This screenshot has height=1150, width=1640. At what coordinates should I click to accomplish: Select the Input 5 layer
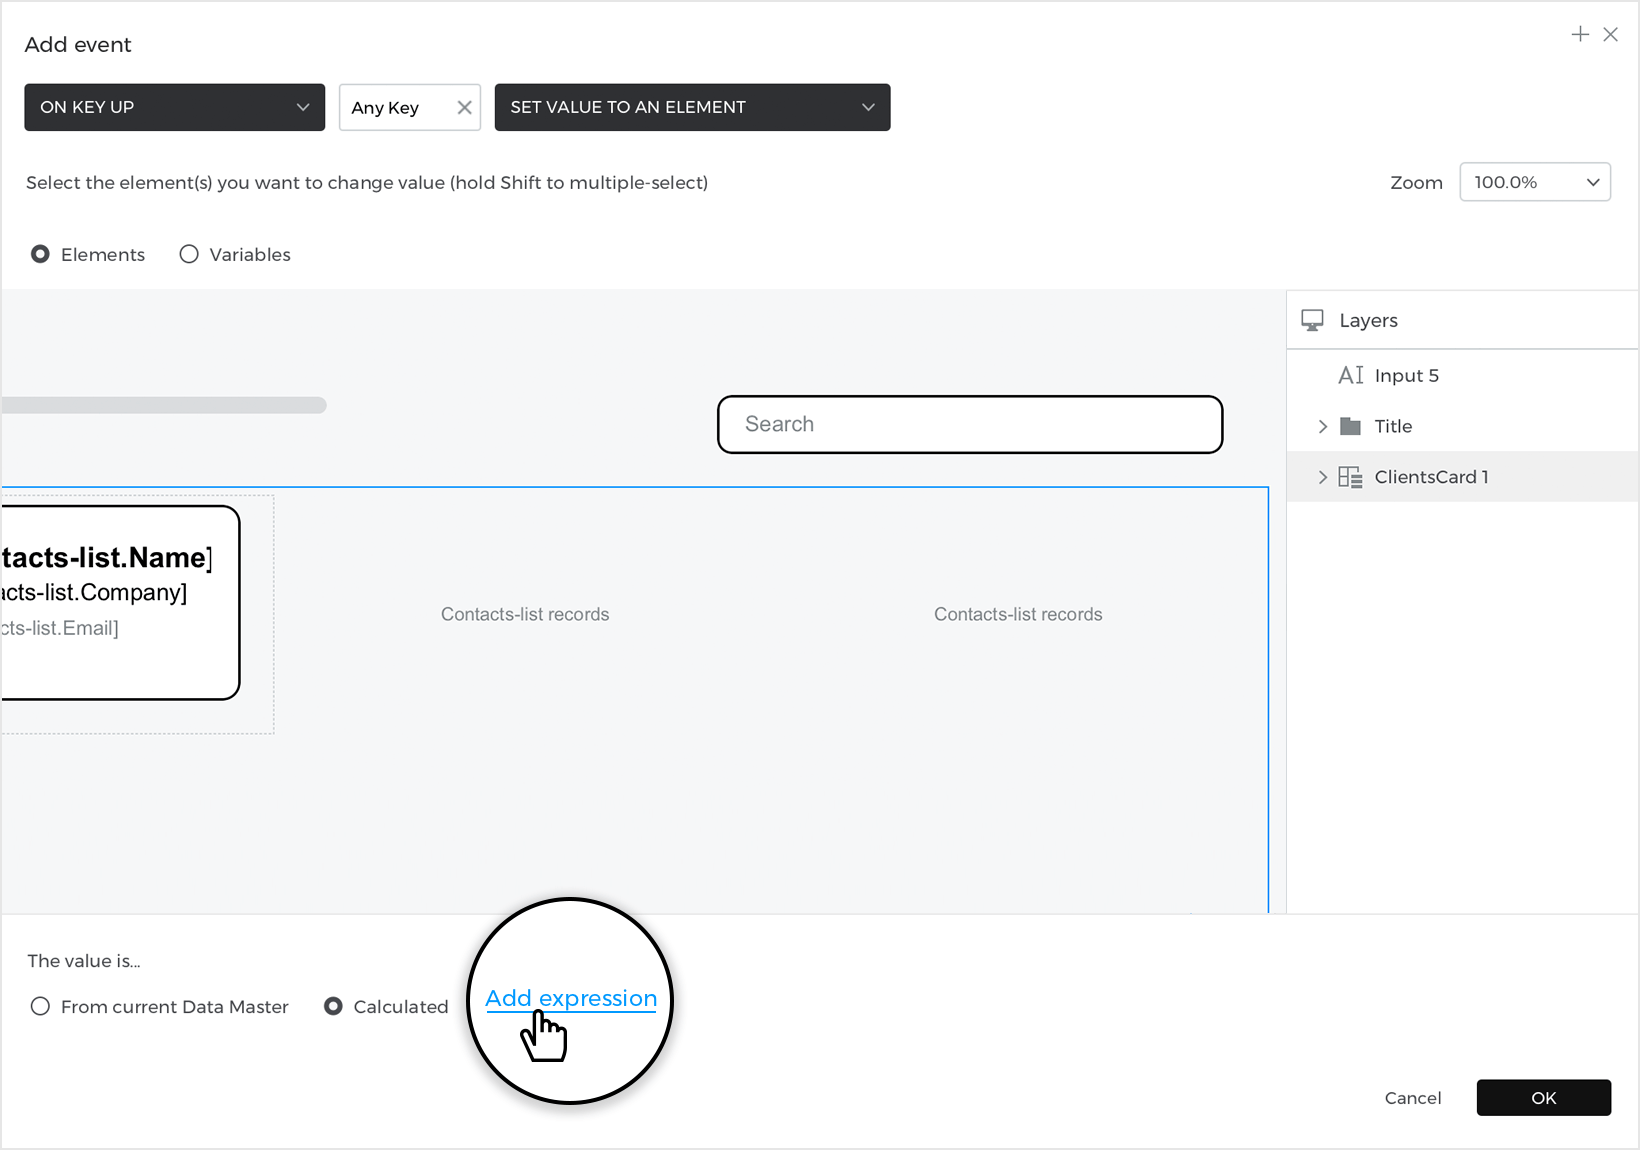click(1463, 375)
